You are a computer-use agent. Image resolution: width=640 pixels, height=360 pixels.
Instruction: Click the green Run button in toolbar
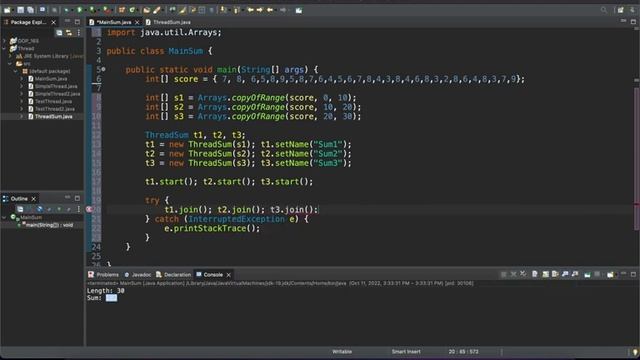pos(80,10)
